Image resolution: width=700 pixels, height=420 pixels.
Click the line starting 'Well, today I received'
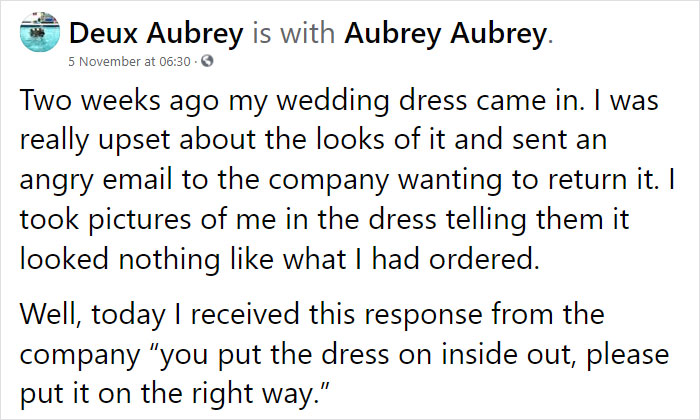coord(312,314)
